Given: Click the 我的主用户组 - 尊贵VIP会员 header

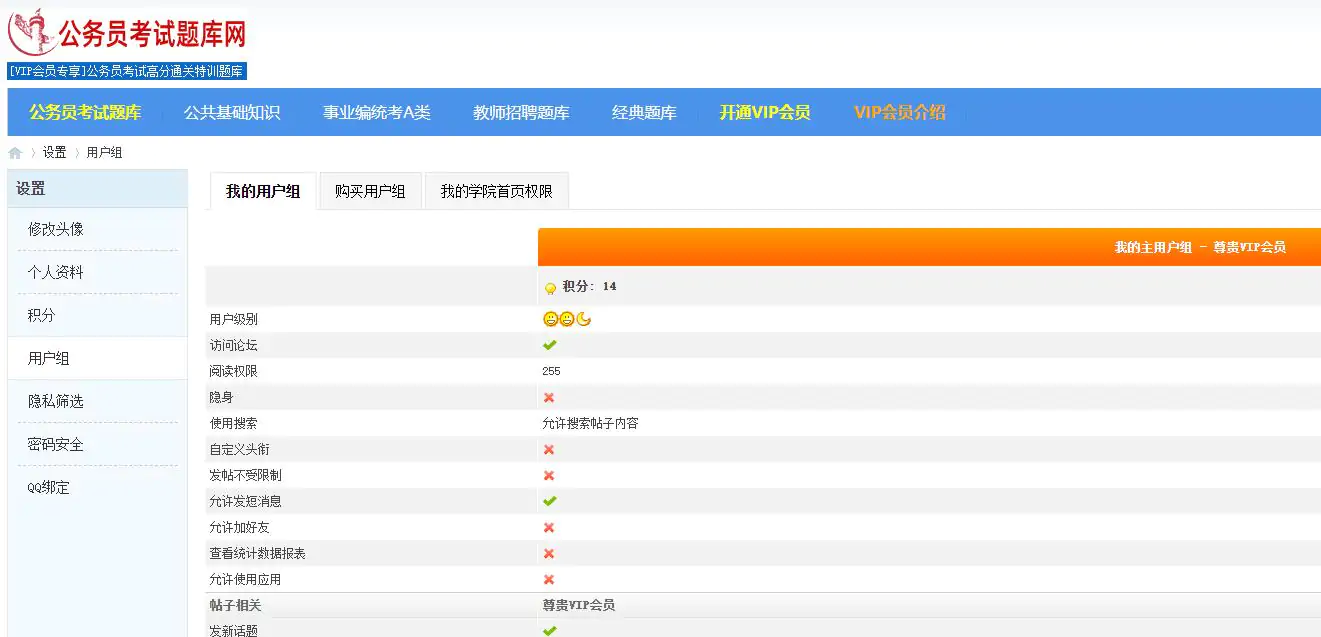Looking at the screenshot, I should tap(1200, 247).
